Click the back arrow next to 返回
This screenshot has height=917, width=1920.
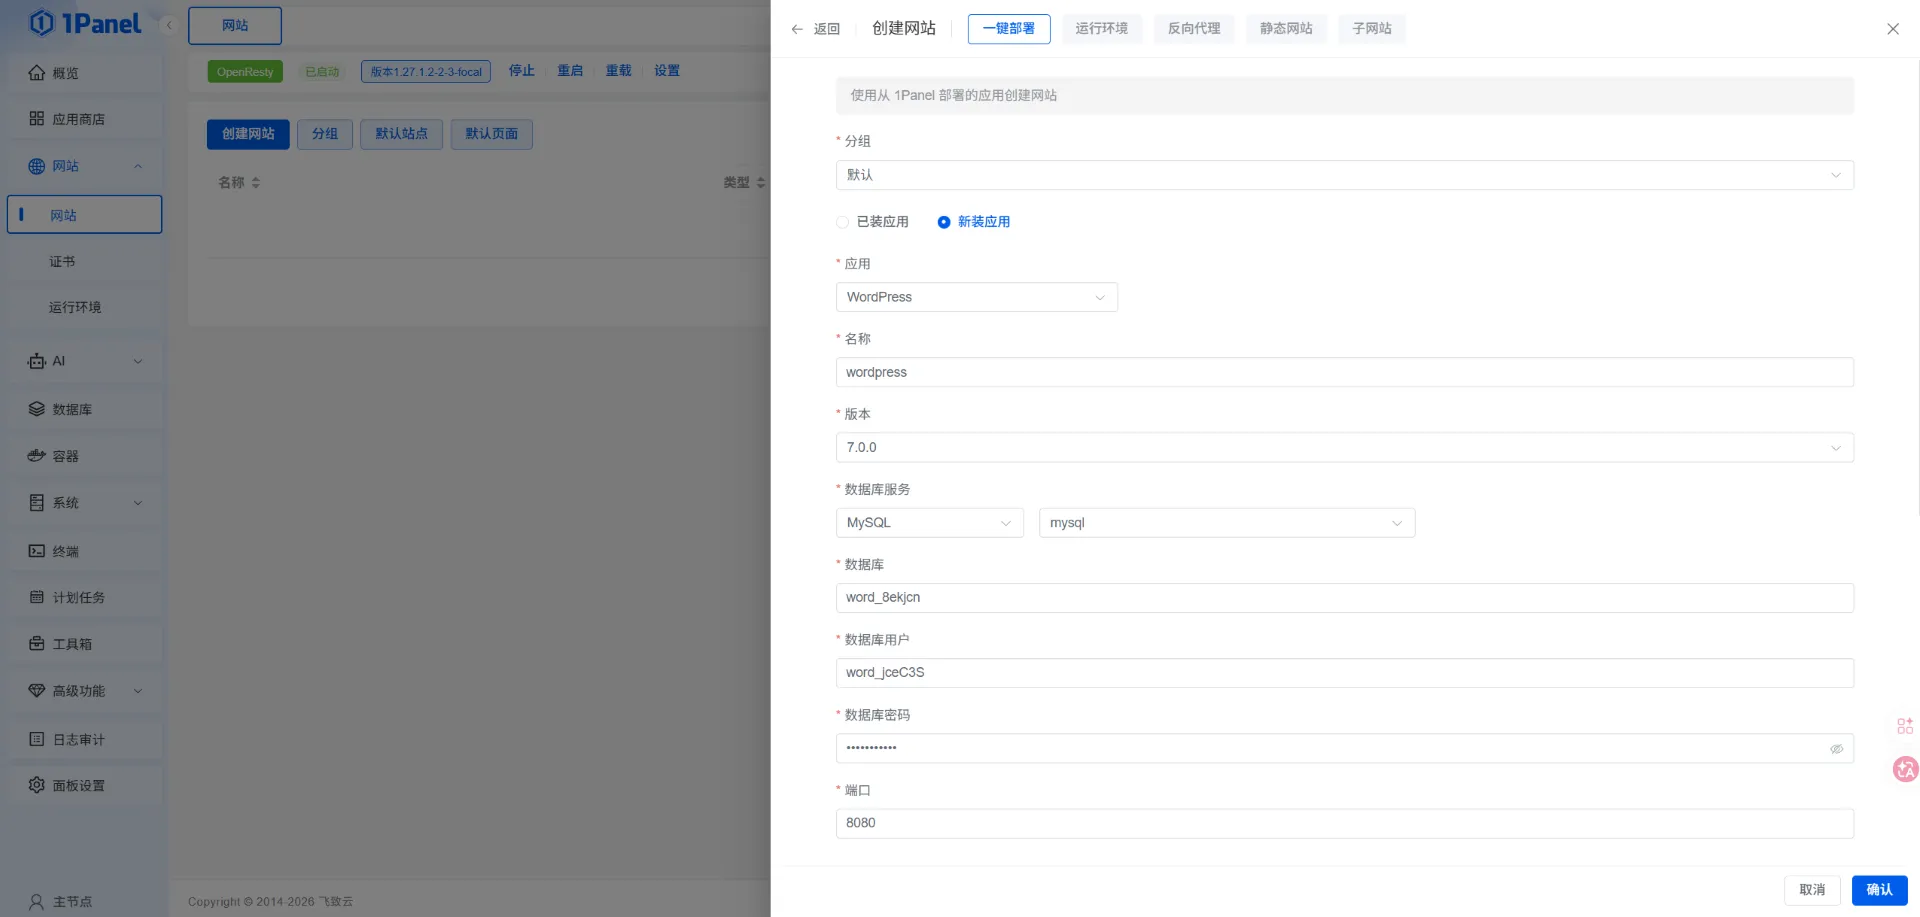click(x=797, y=29)
